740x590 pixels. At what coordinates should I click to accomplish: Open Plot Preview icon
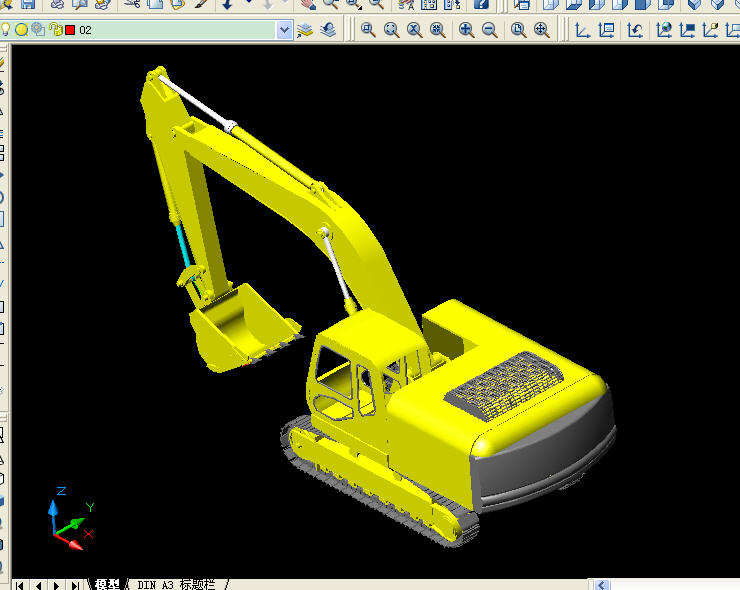click(x=80, y=4)
